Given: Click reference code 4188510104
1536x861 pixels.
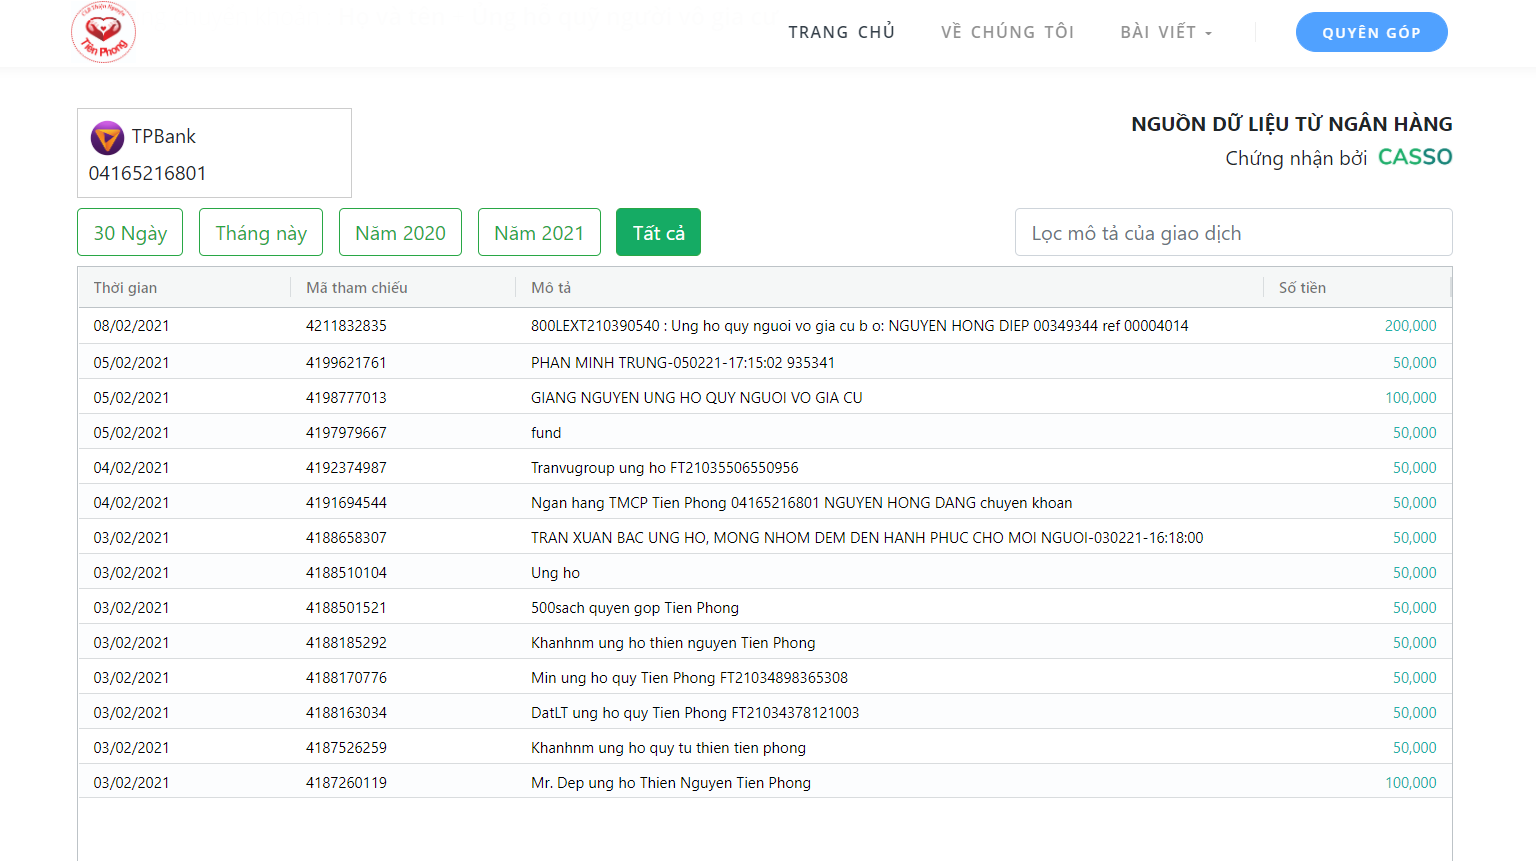Looking at the screenshot, I should (x=346, y=573).
